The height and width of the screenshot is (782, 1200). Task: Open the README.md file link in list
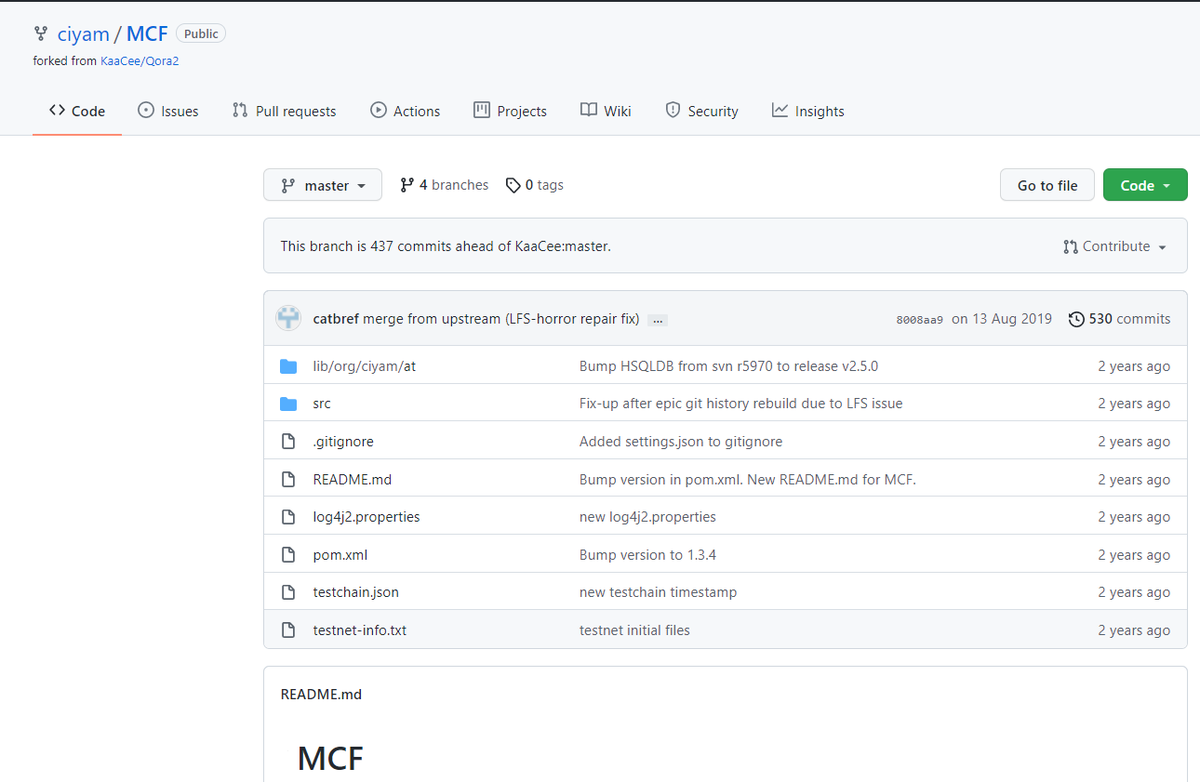(352, 479)
